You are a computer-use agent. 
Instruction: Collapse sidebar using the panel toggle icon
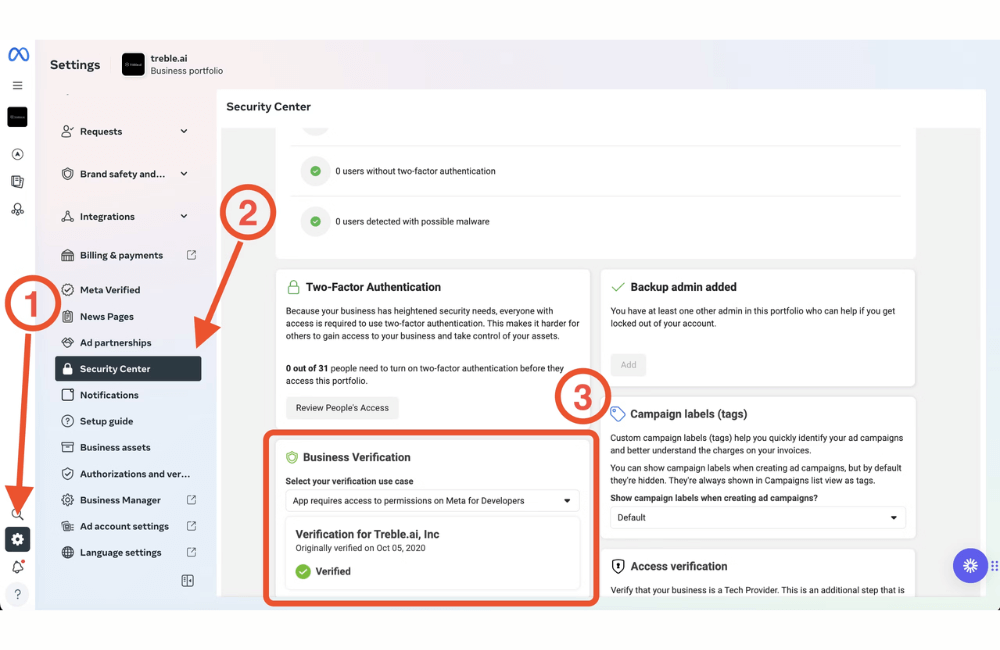pyautogui.click(x=186, y=581)
